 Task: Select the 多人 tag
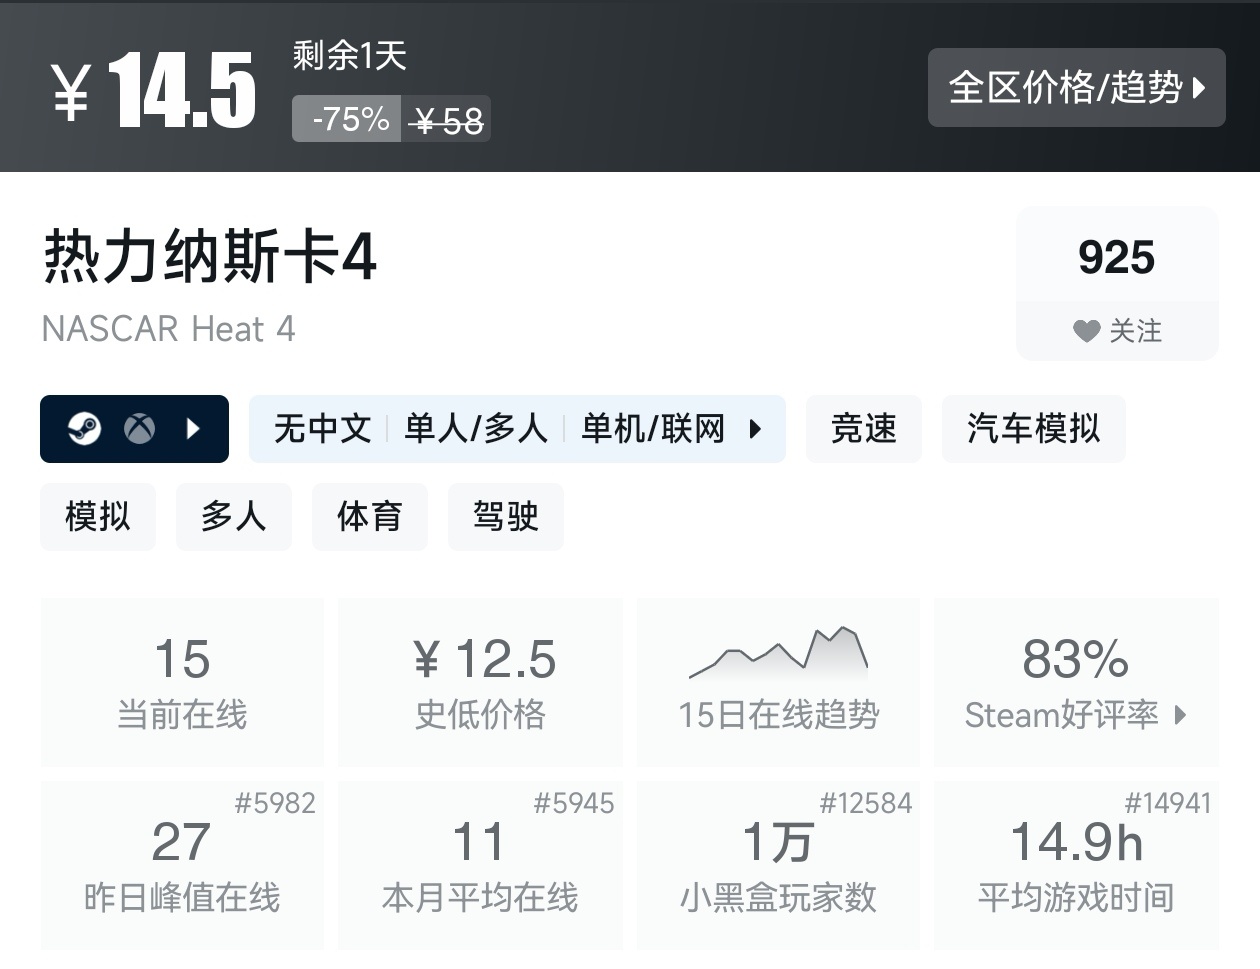(x=233, y=517)
